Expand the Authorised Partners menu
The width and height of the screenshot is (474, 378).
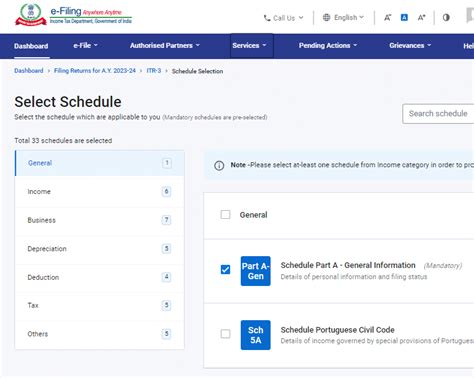click(x=165, y=46)
